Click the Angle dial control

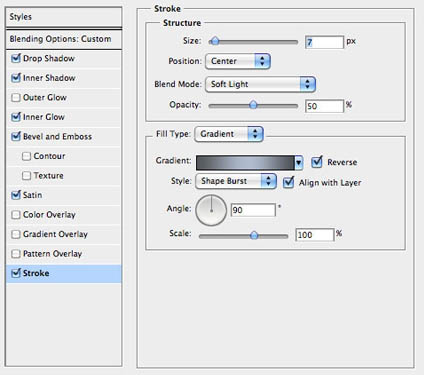click(x=211, y=210)
